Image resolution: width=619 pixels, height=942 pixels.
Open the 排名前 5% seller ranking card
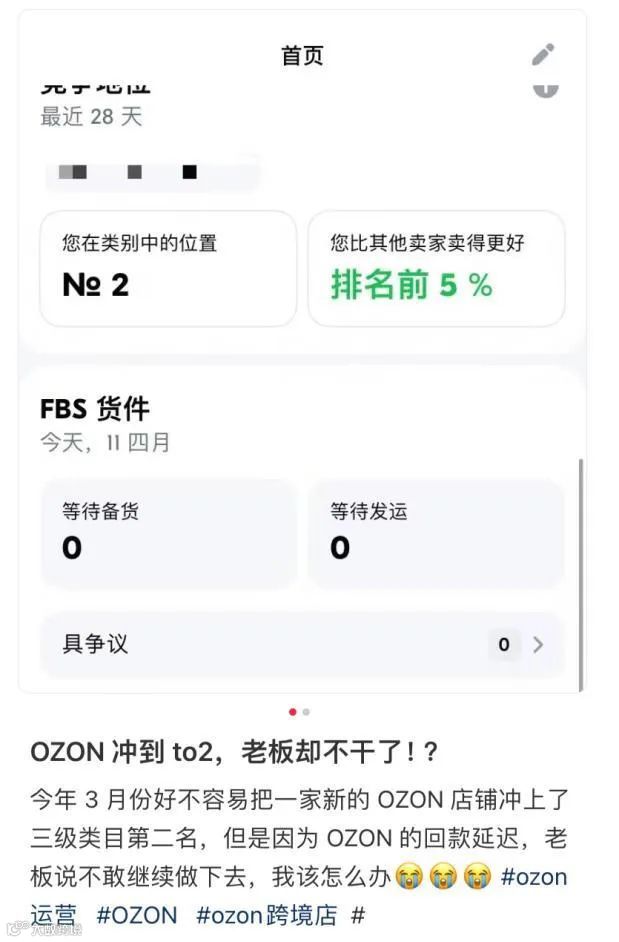[x=436, y=268]
